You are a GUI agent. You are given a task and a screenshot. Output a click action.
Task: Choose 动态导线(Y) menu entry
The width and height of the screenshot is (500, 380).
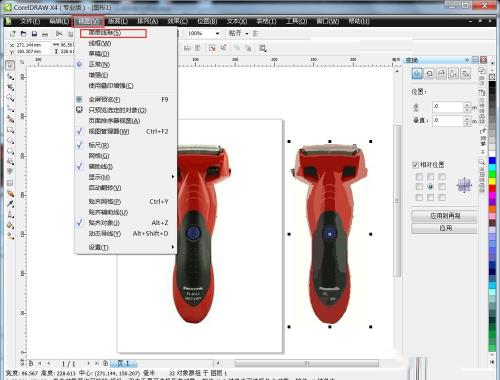coord(125,233)
